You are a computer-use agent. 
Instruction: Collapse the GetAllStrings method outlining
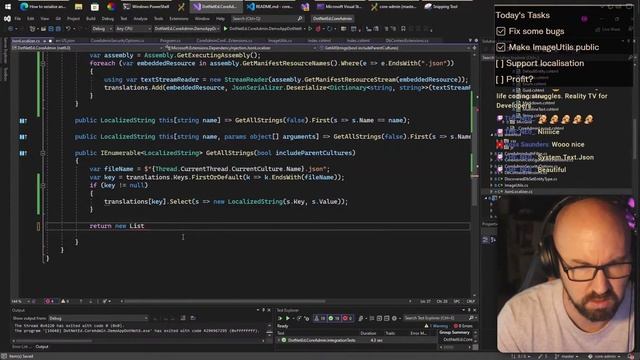(43, 153)
